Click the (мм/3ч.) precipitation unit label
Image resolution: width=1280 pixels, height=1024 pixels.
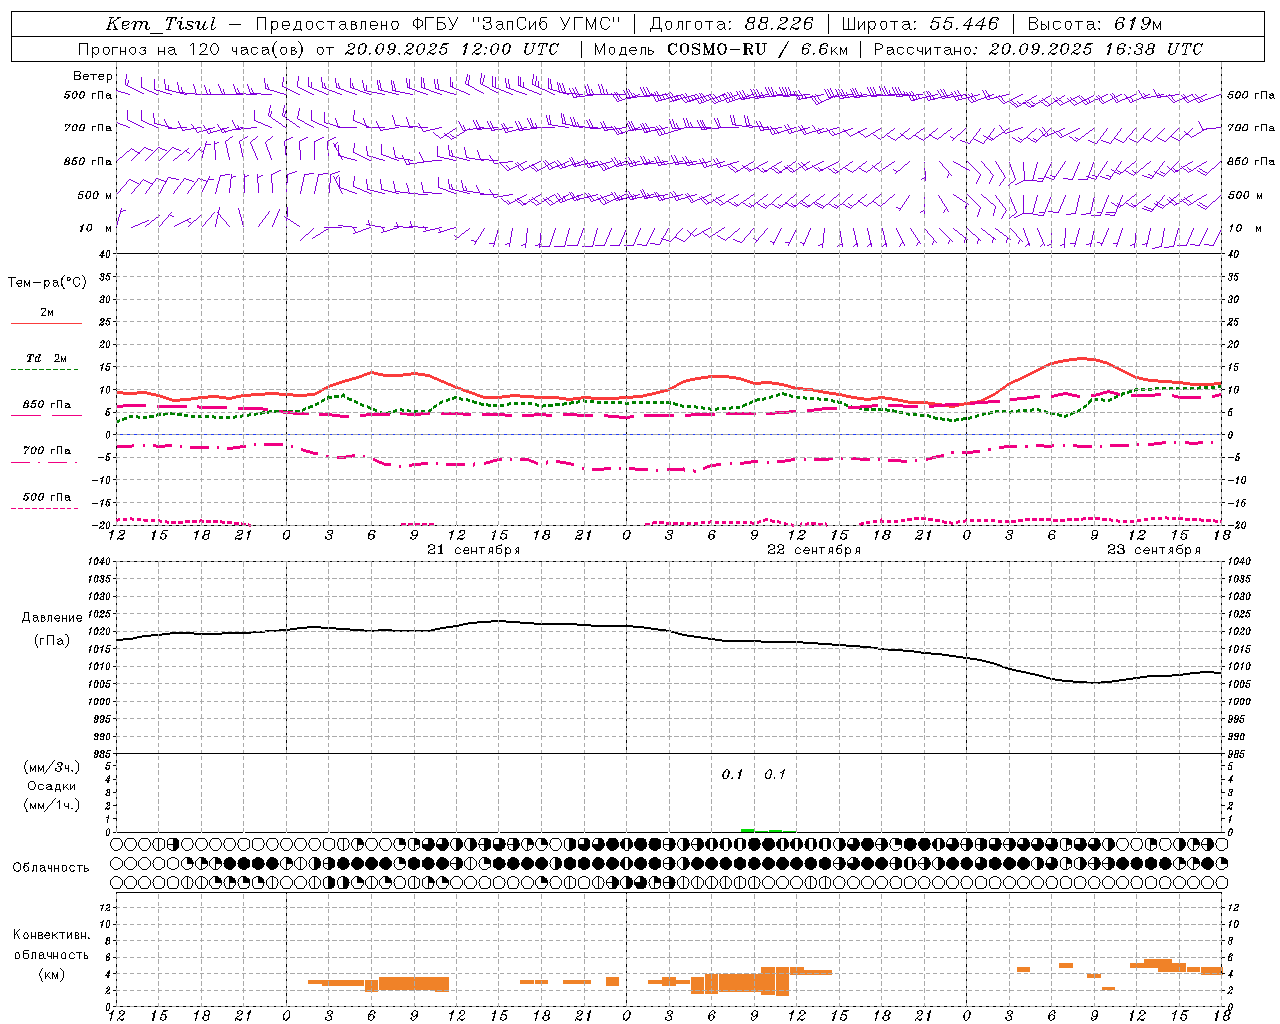[51, 767]
